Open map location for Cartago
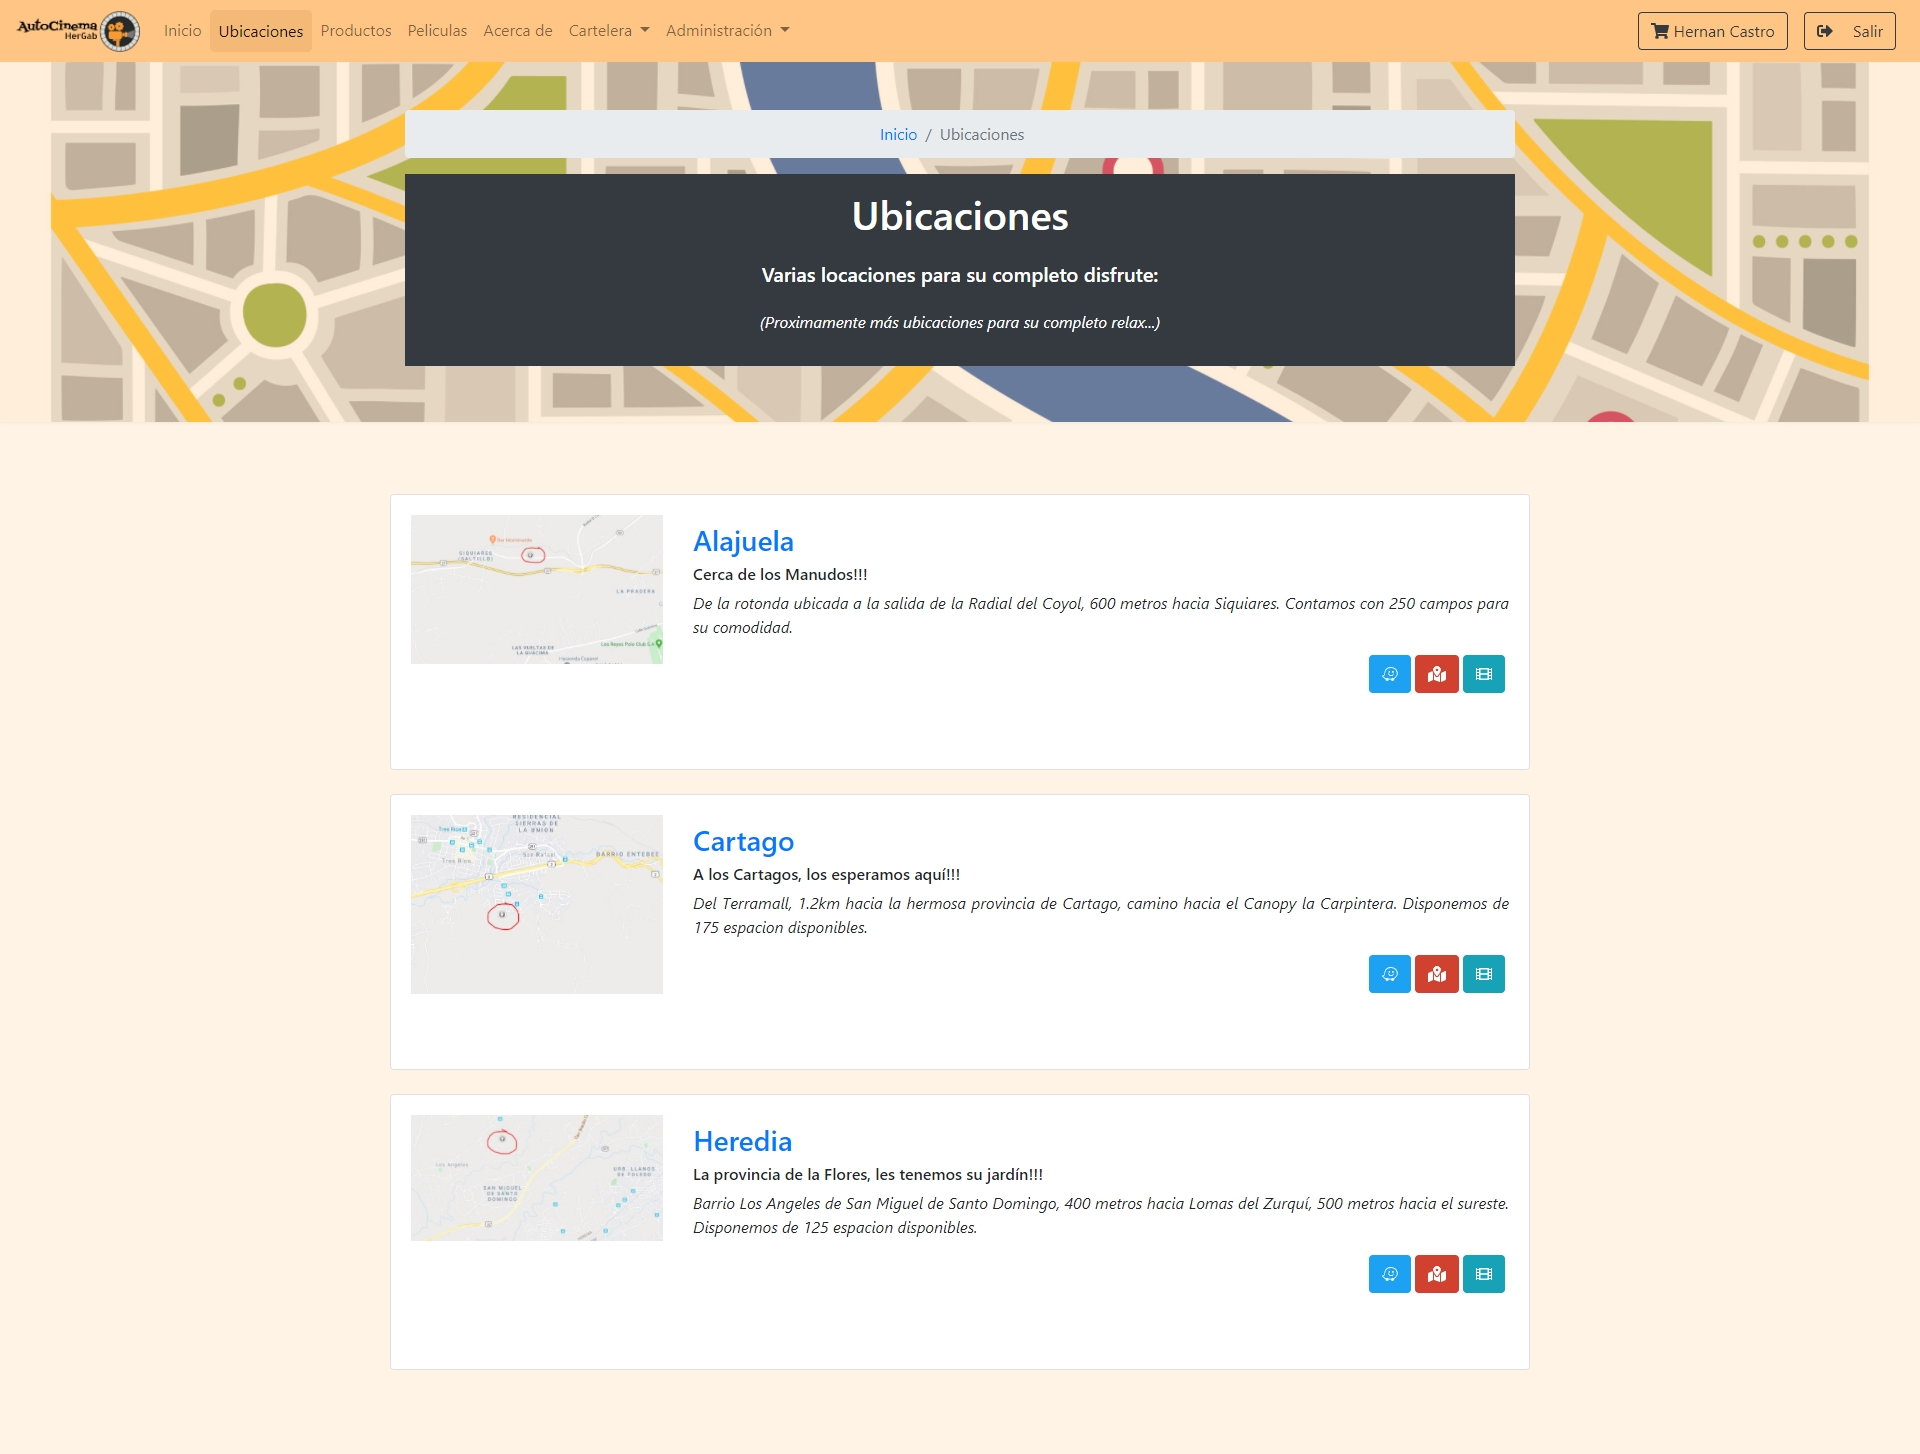 (x=1436, y=974)
